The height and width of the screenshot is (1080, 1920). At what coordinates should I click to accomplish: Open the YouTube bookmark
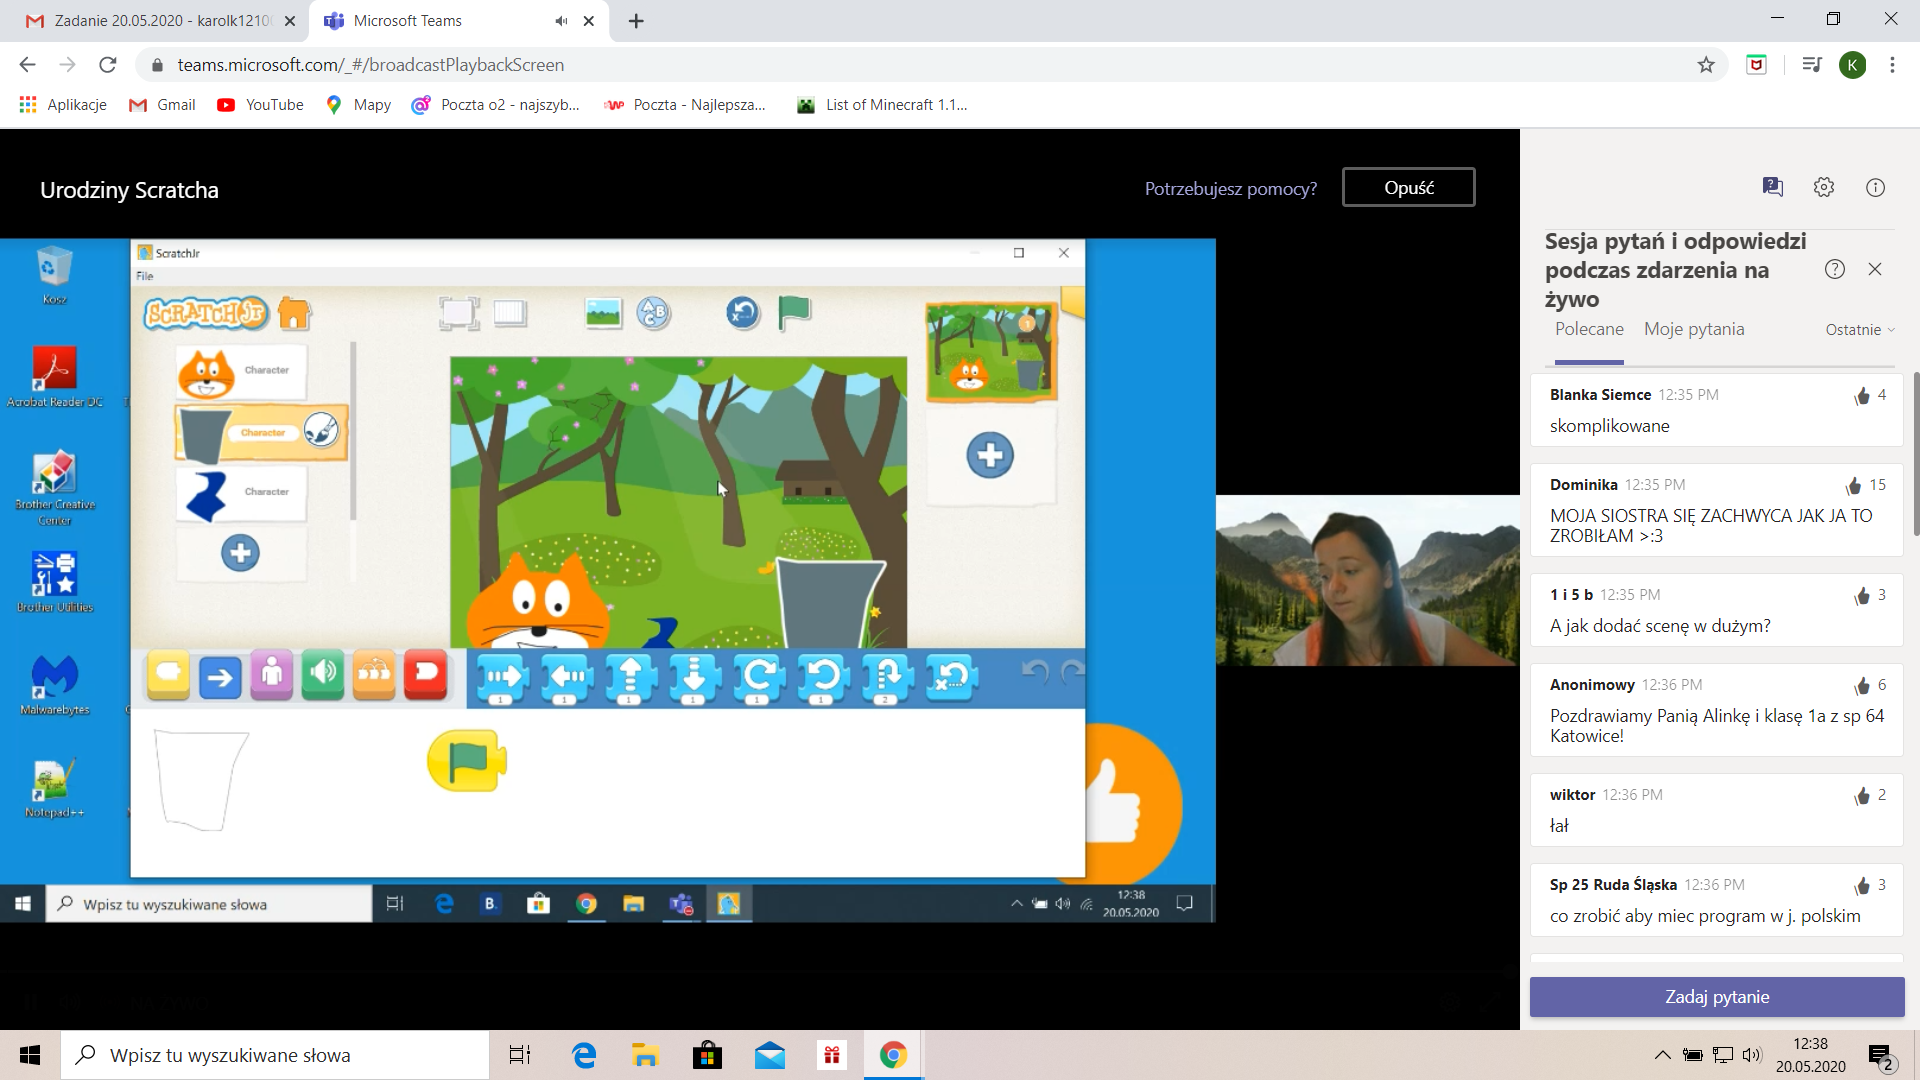click(260, 105)
